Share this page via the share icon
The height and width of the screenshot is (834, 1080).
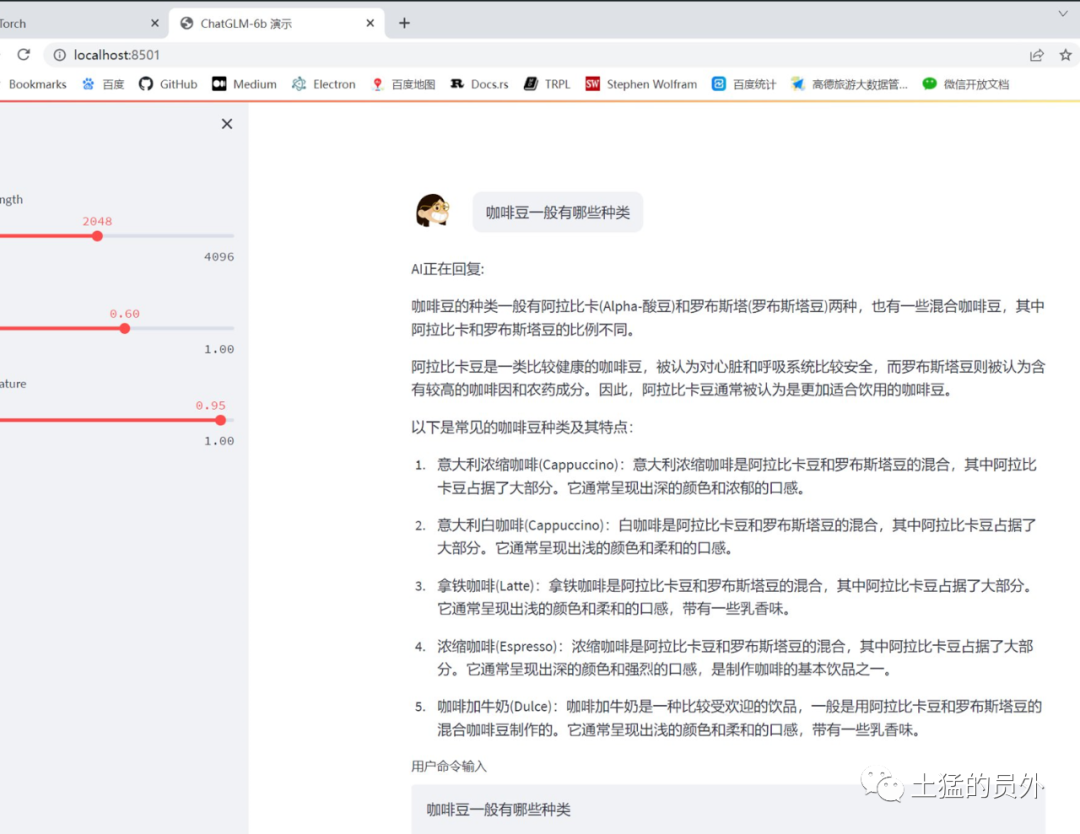pos(1037,55)
